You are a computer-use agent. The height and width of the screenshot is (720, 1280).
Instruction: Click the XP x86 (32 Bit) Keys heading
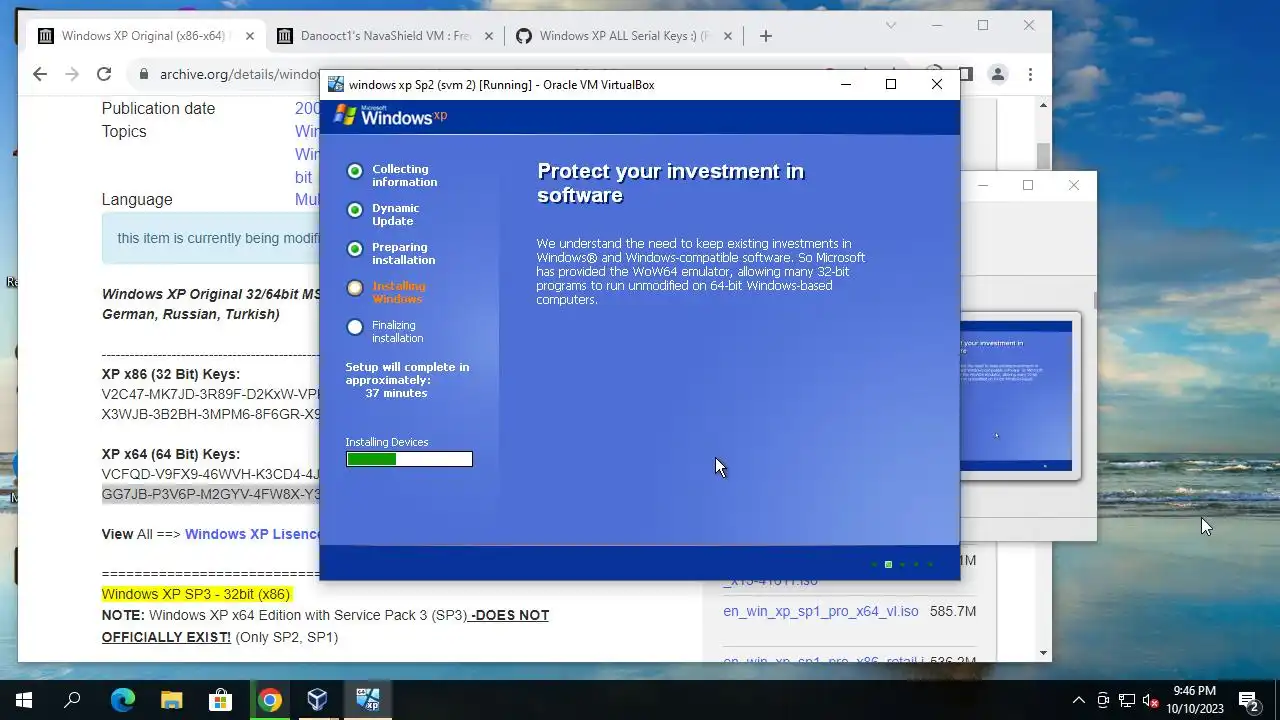coord(171,374)
